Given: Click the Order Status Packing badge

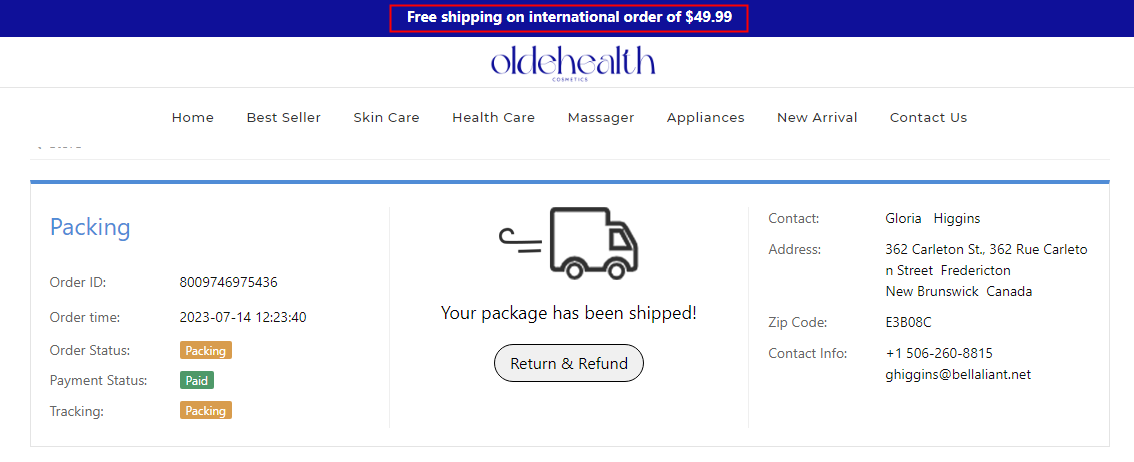Looking at the screenshot, I should point(206,351).
